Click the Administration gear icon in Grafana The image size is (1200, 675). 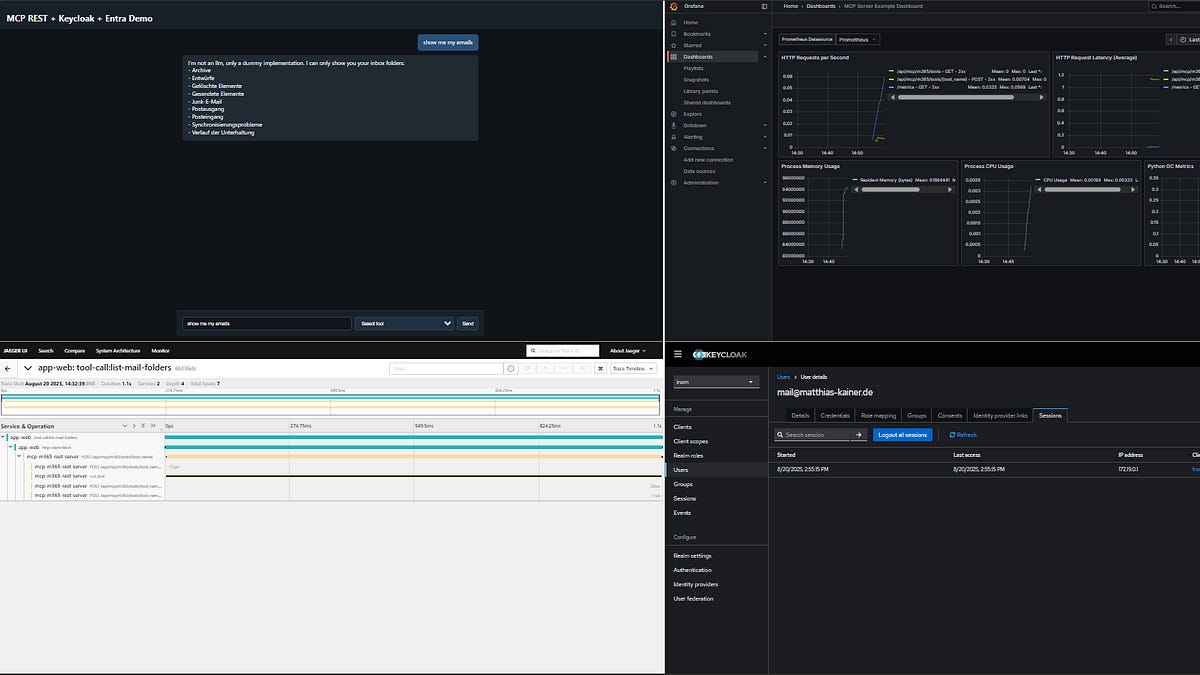click(x=673, y=183)
